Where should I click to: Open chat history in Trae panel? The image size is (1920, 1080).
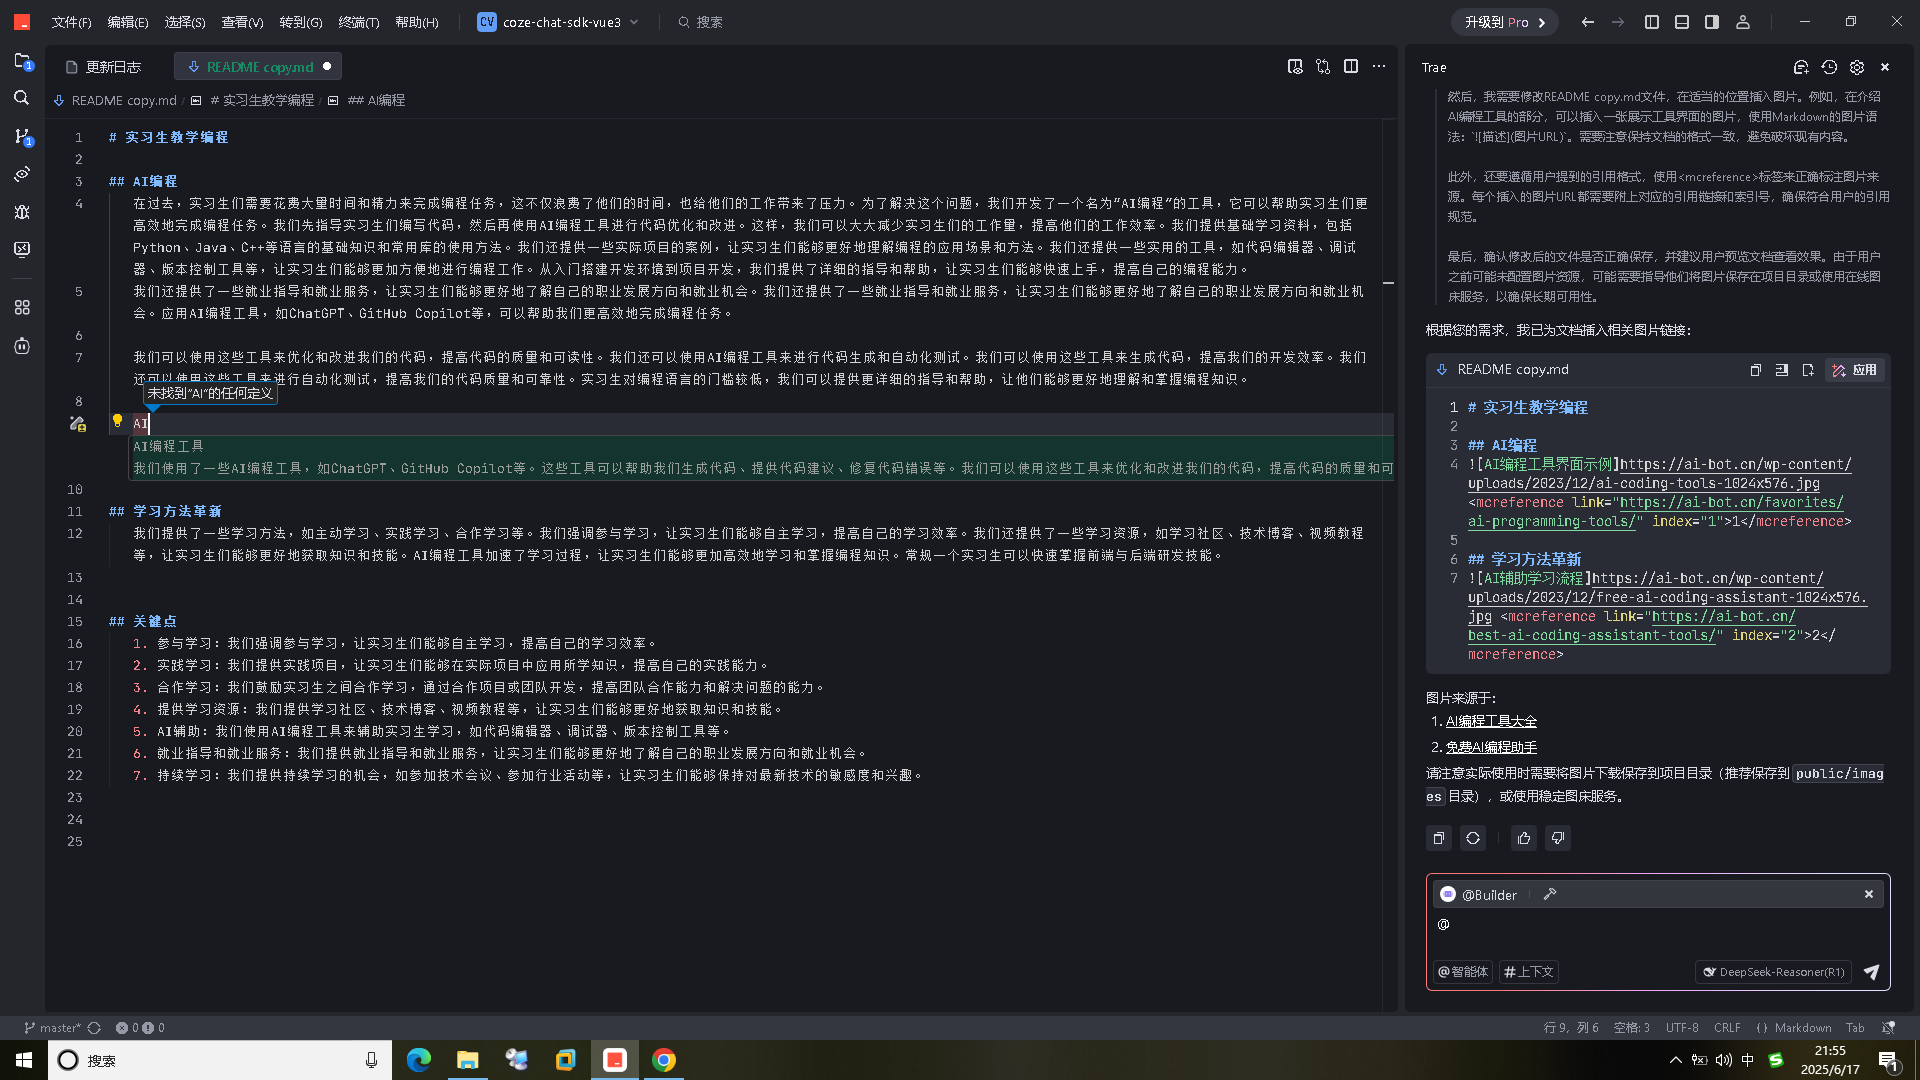coord(1829,67)
